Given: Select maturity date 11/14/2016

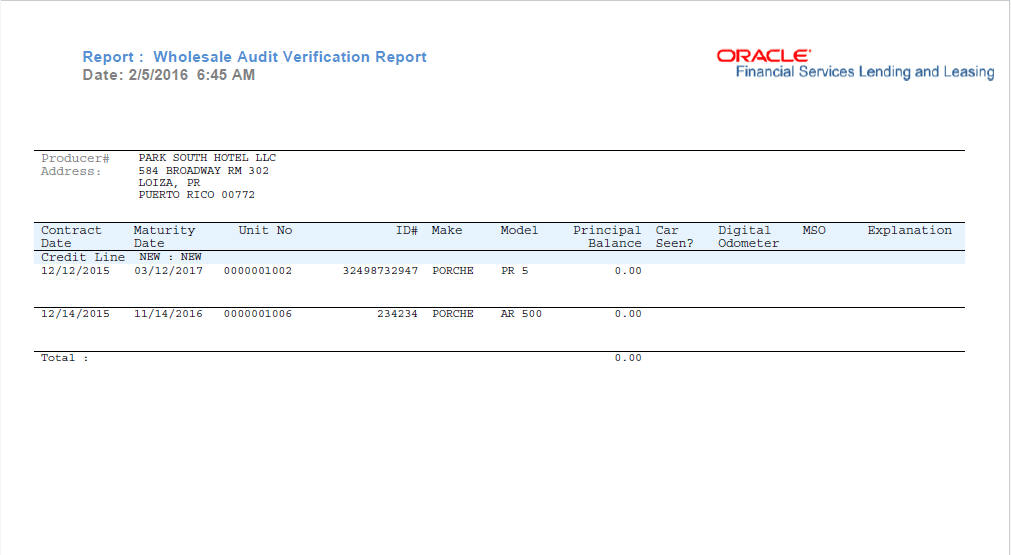Looking at the screenshot, I should 168,314.
